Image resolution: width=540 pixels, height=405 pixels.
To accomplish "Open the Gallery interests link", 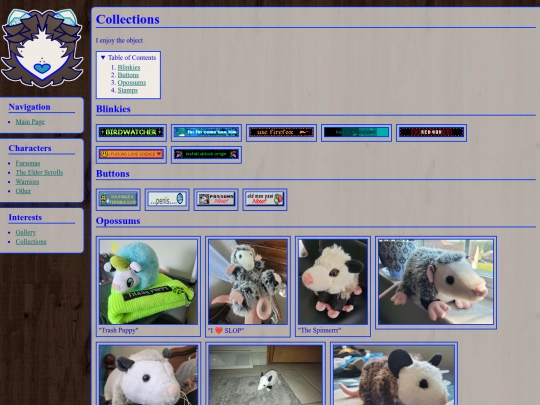I will [26, 232].
